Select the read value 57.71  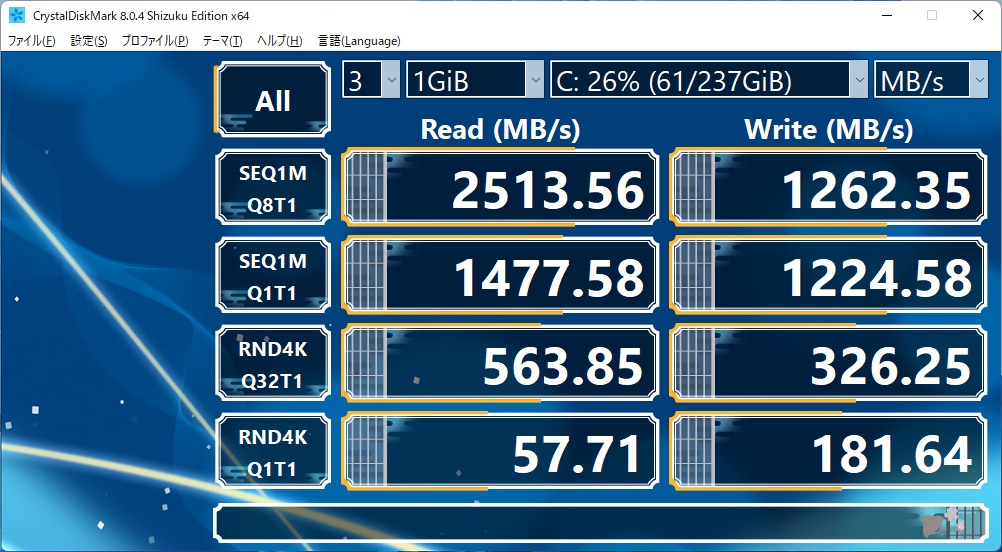(x=500, y=452)
